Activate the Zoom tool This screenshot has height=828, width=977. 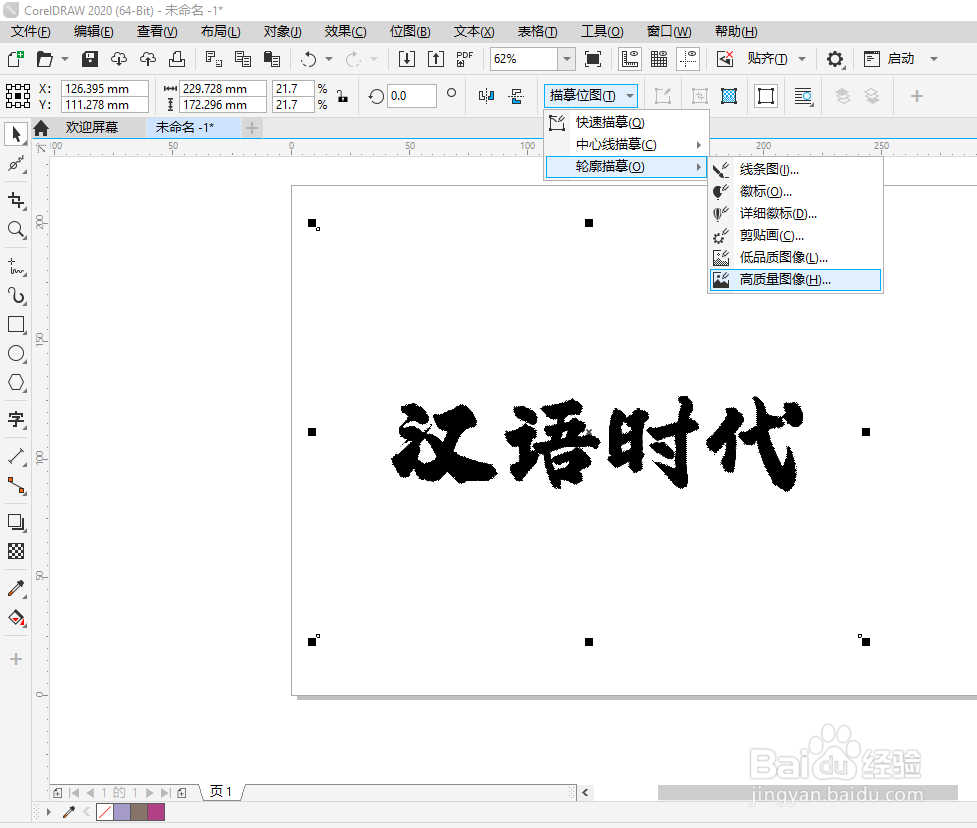(x=15, y=228)
